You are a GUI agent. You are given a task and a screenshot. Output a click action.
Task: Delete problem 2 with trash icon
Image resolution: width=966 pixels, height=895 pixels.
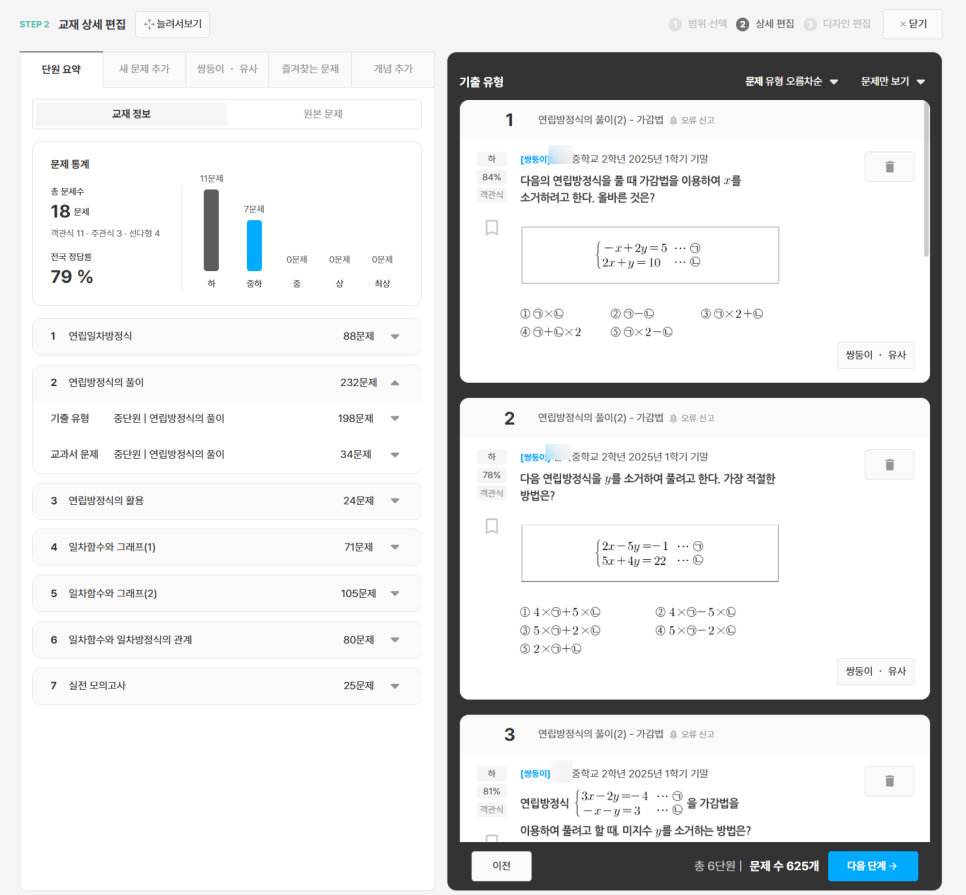889,464
